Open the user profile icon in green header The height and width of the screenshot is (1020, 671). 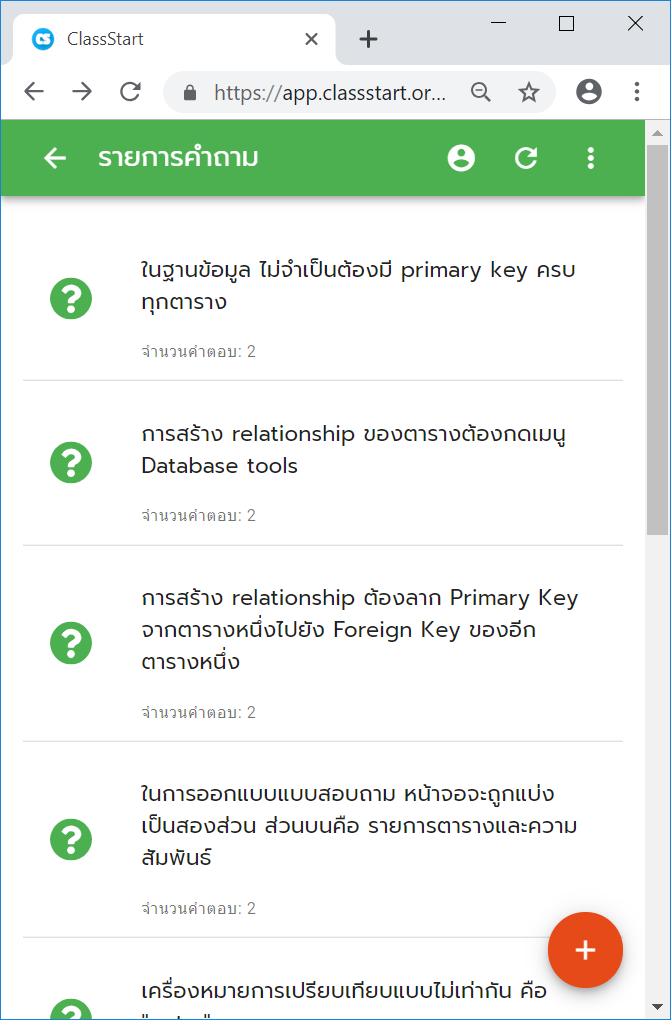(x=461, y=158)
